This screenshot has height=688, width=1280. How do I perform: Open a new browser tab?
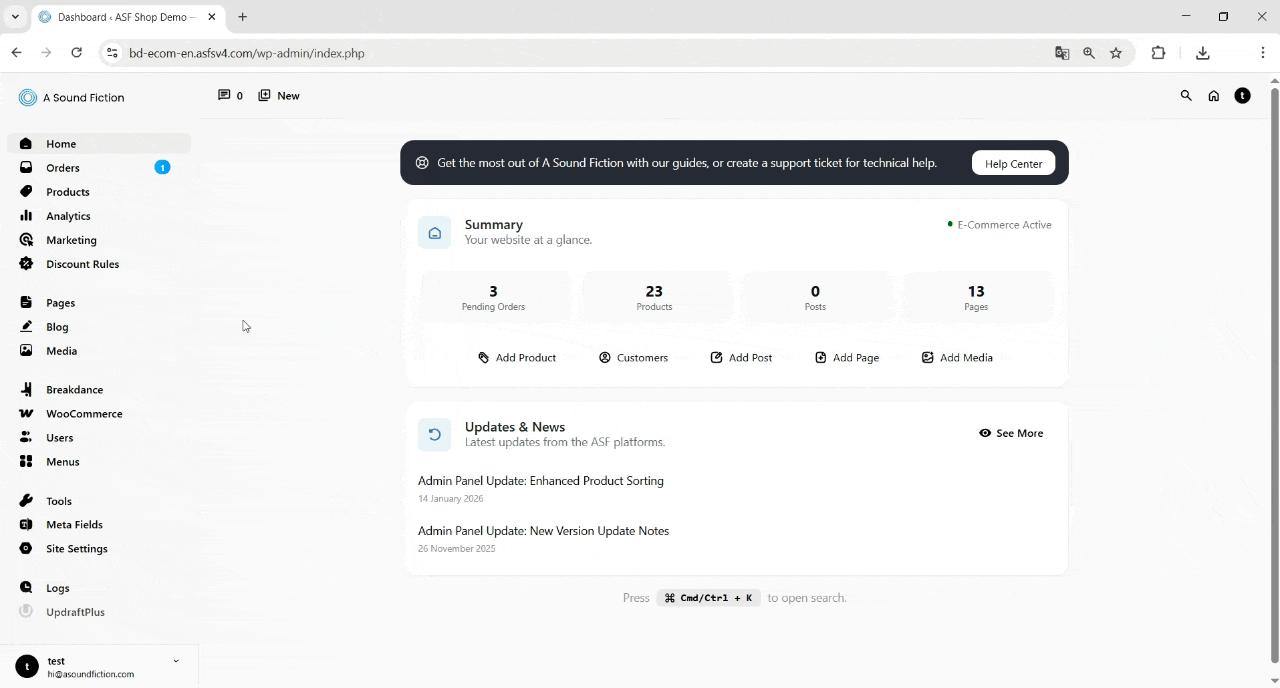(x=242, y=17)
